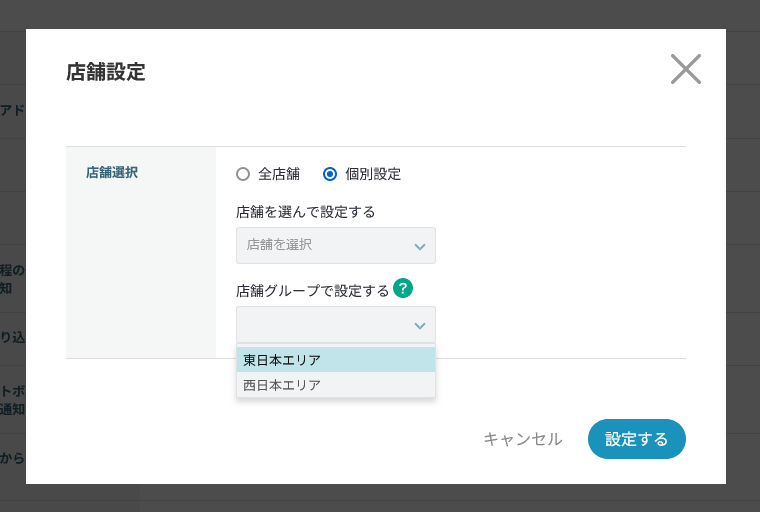This screenshot has height=512, width=760.
Task: Click the 個別設定 label text
Action: (x=373, y=174)
